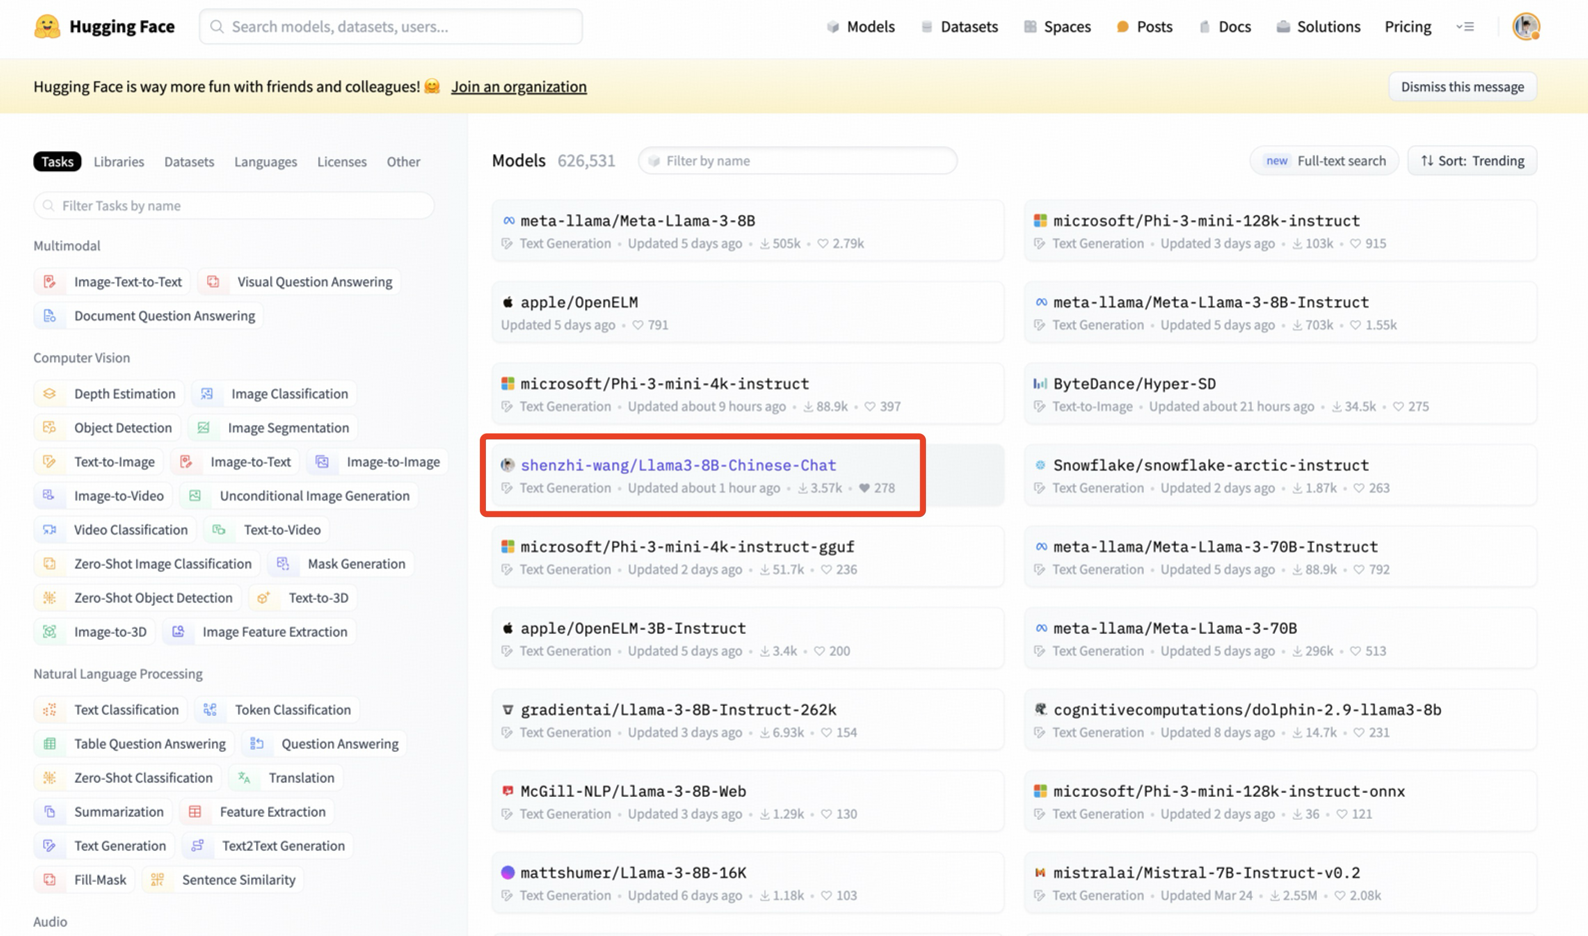Open Snowflake/snowflake-arctic-instruct model
Image resolution: width=1588 pixels, height=936 pixels.
coord(1280,476)
